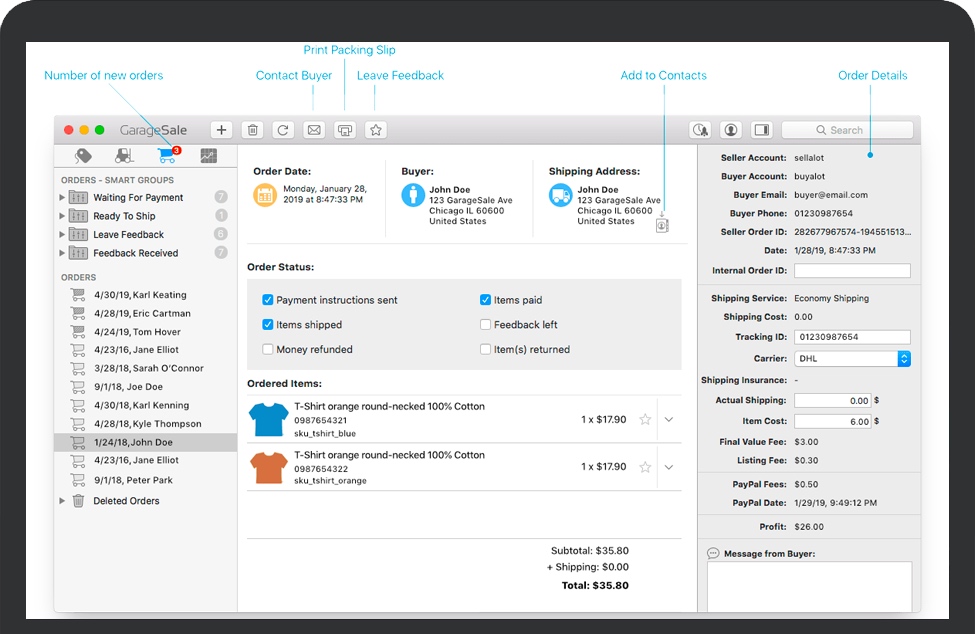This screenshot has width=975, height=634.
Task: Click the Print Packing Slip toolbar icon
Action: click(345, 130)
